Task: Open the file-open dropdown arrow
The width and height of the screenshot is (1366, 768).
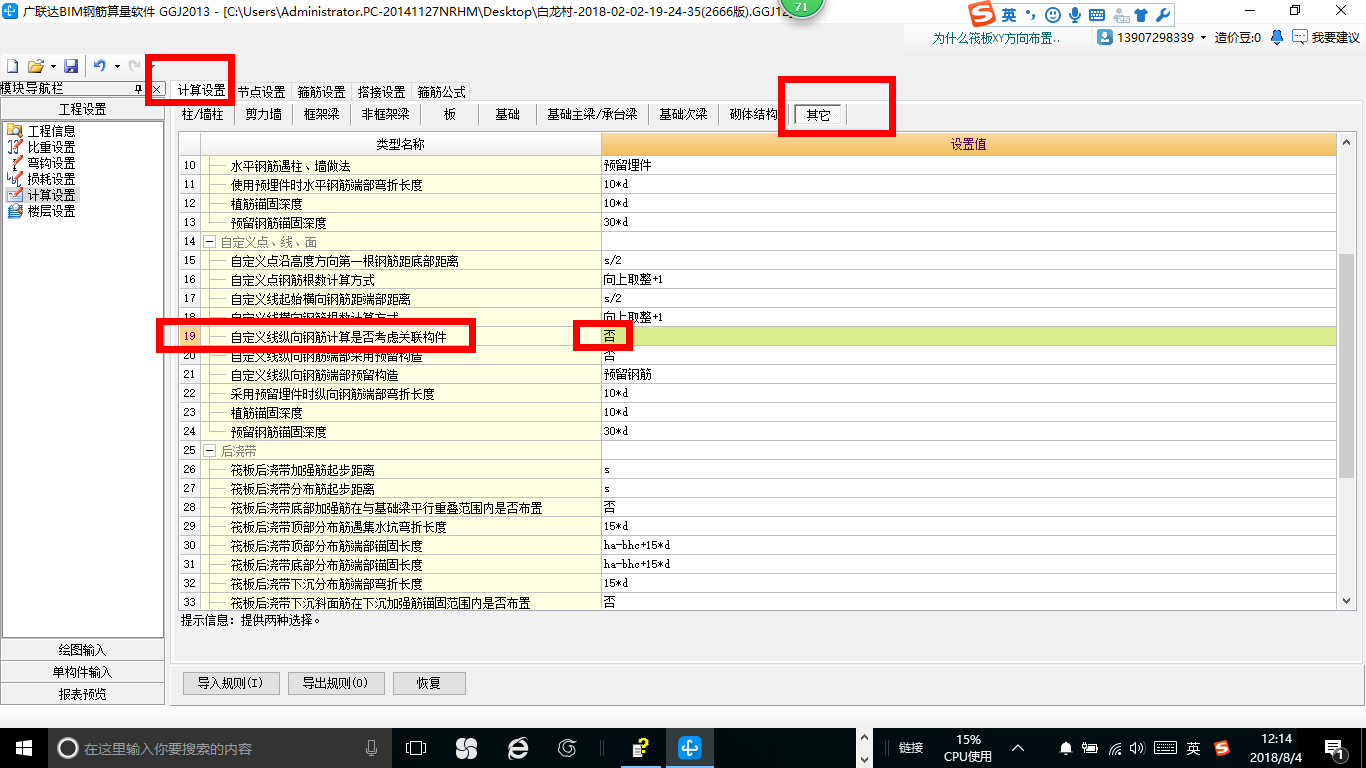Action: [x=51, y=66]
